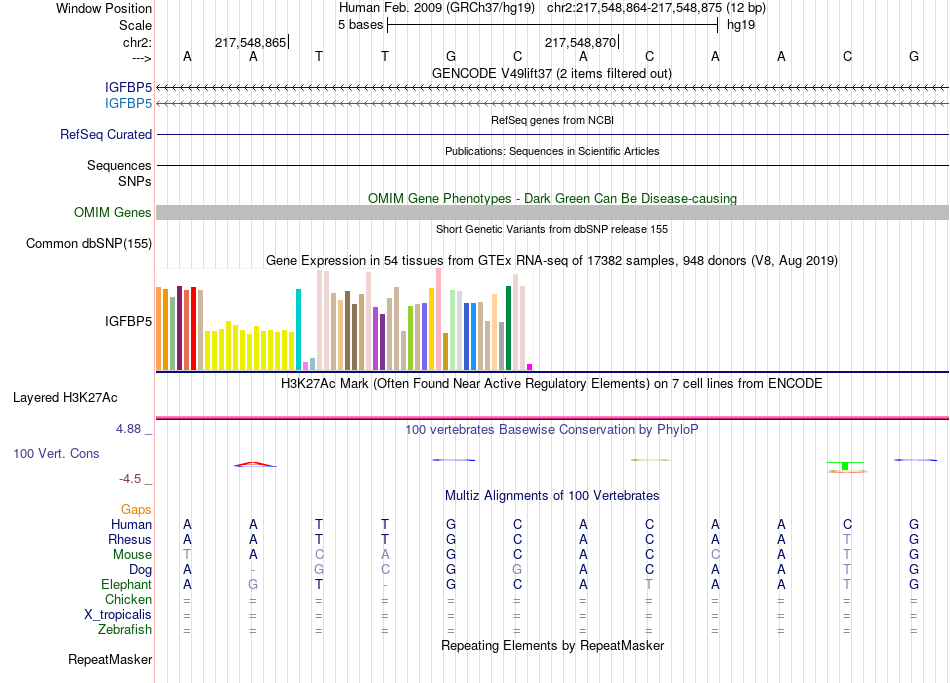The image size is (950, 683).
Task: Open the Layered H3K27Ac track label
Action: pyautogui.click(x=65, y=398)
